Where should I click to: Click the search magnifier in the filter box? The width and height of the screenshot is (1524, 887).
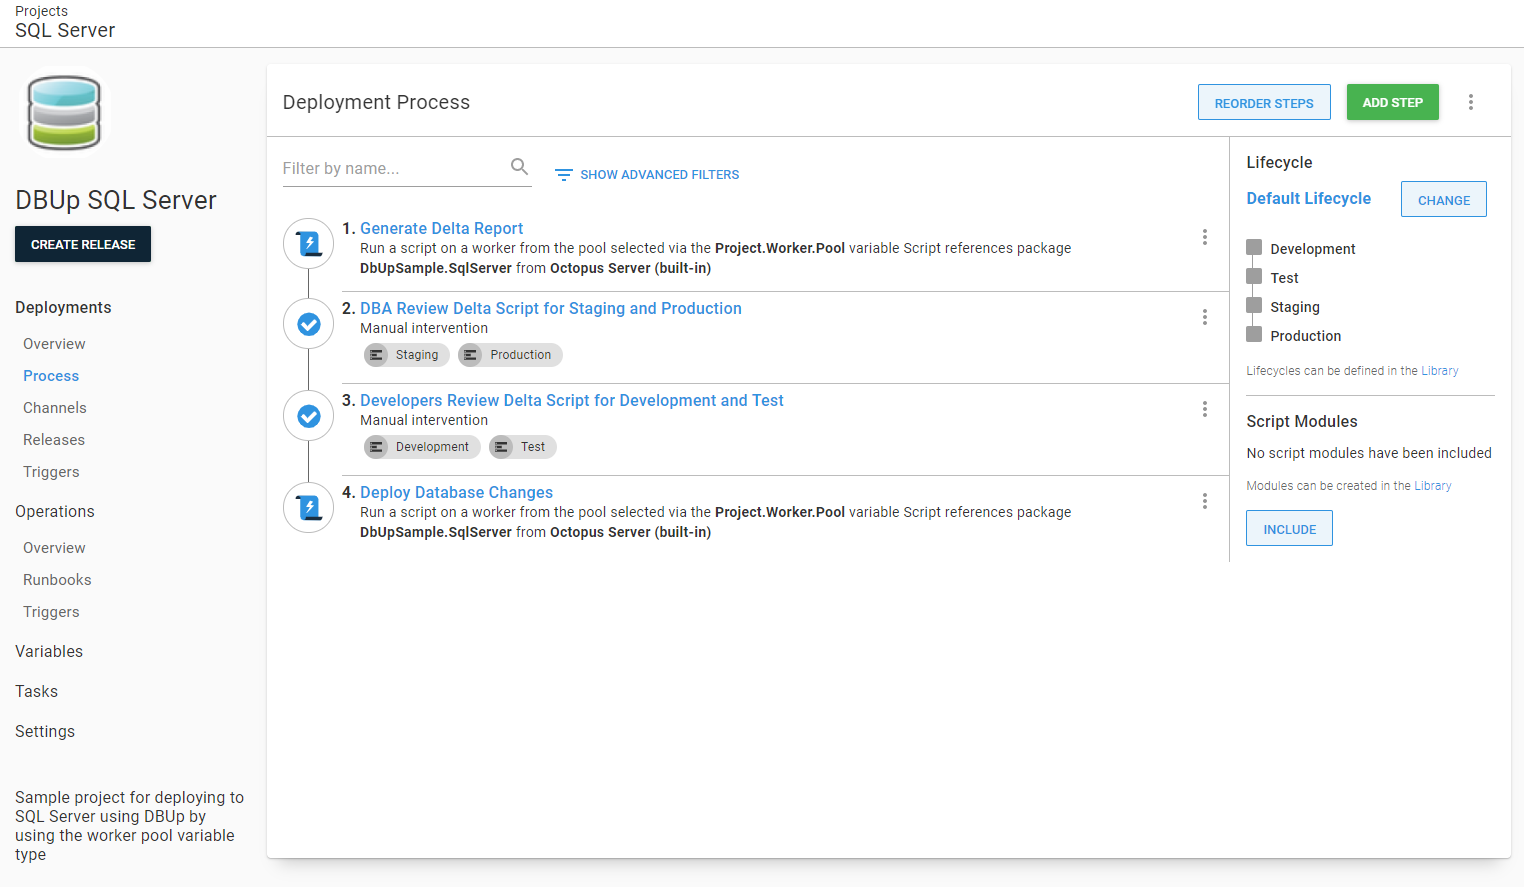[x=519, y=167]
